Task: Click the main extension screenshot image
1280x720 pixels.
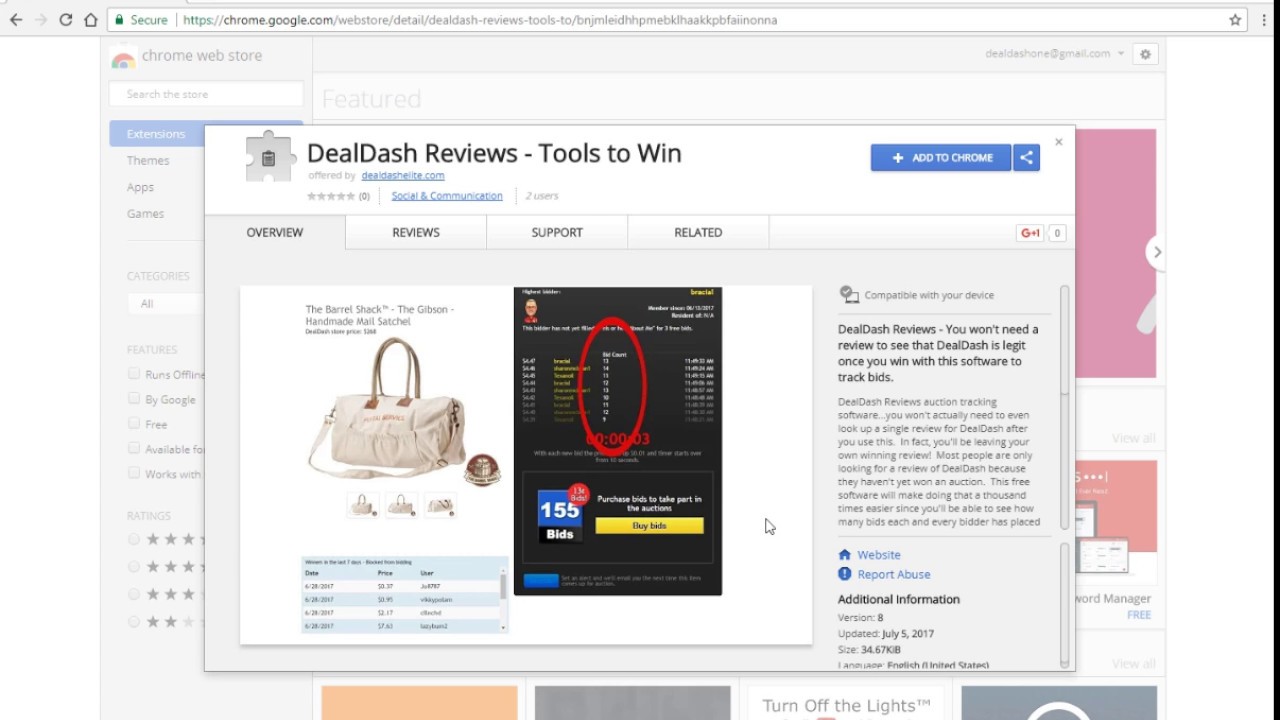Action: (526, 465)
